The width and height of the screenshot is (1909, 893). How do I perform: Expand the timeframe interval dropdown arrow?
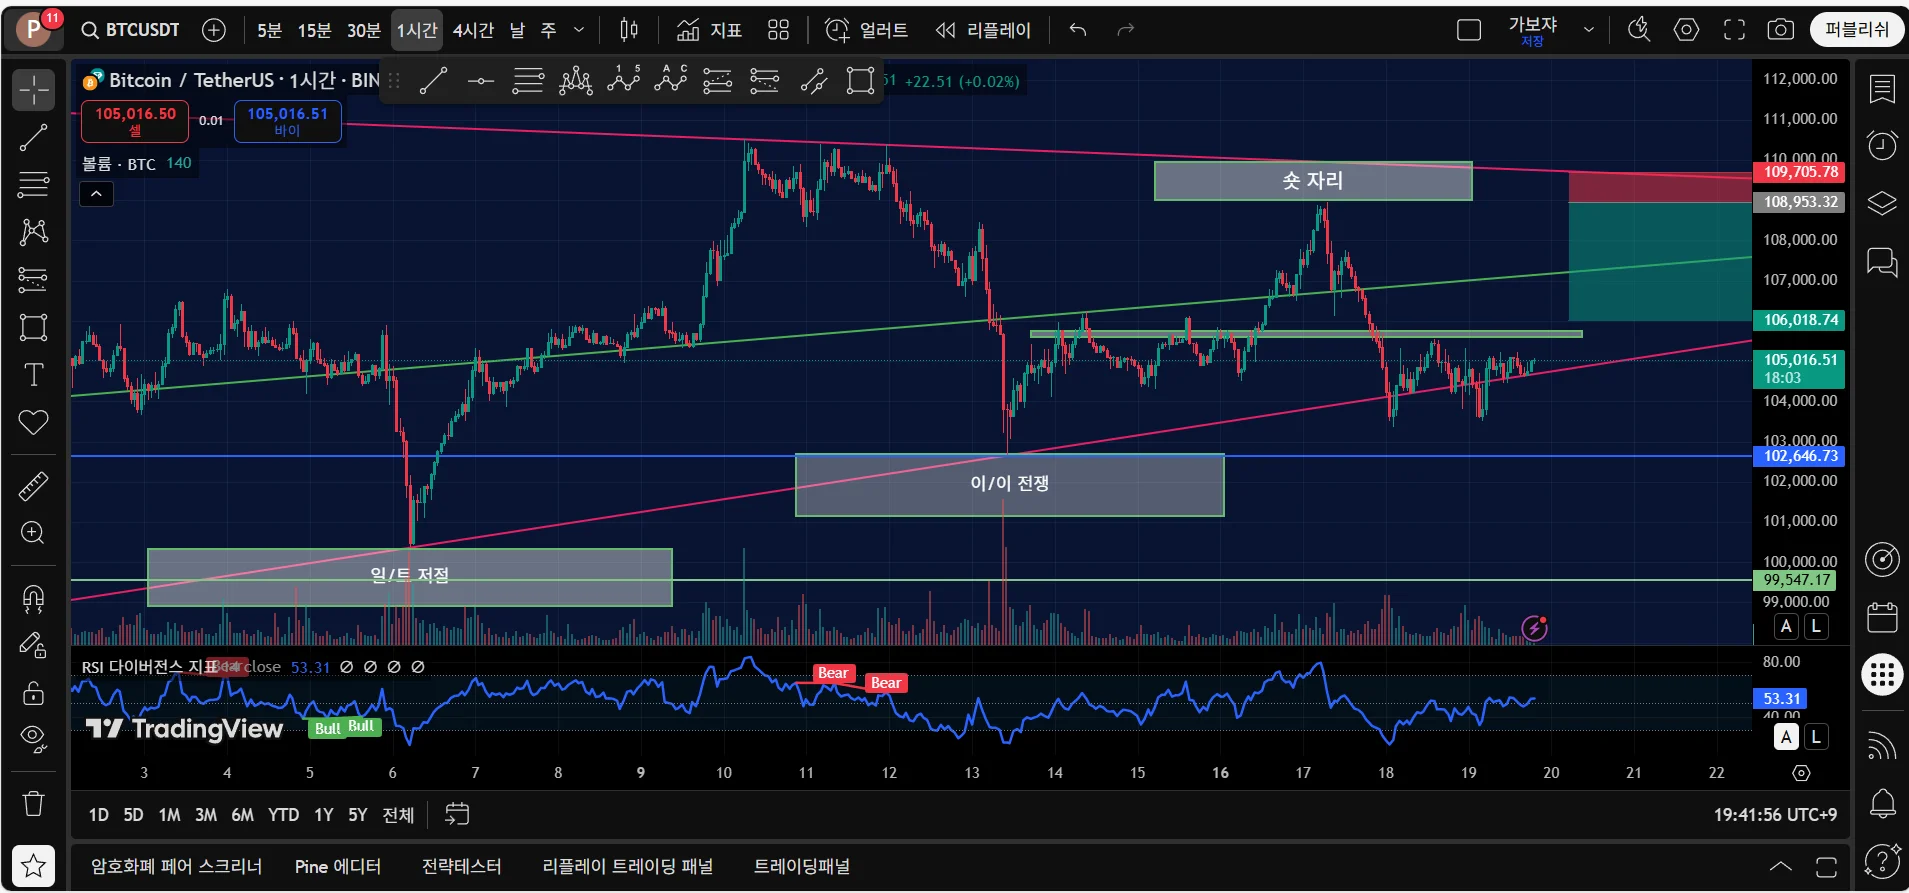tap(578, 30)
